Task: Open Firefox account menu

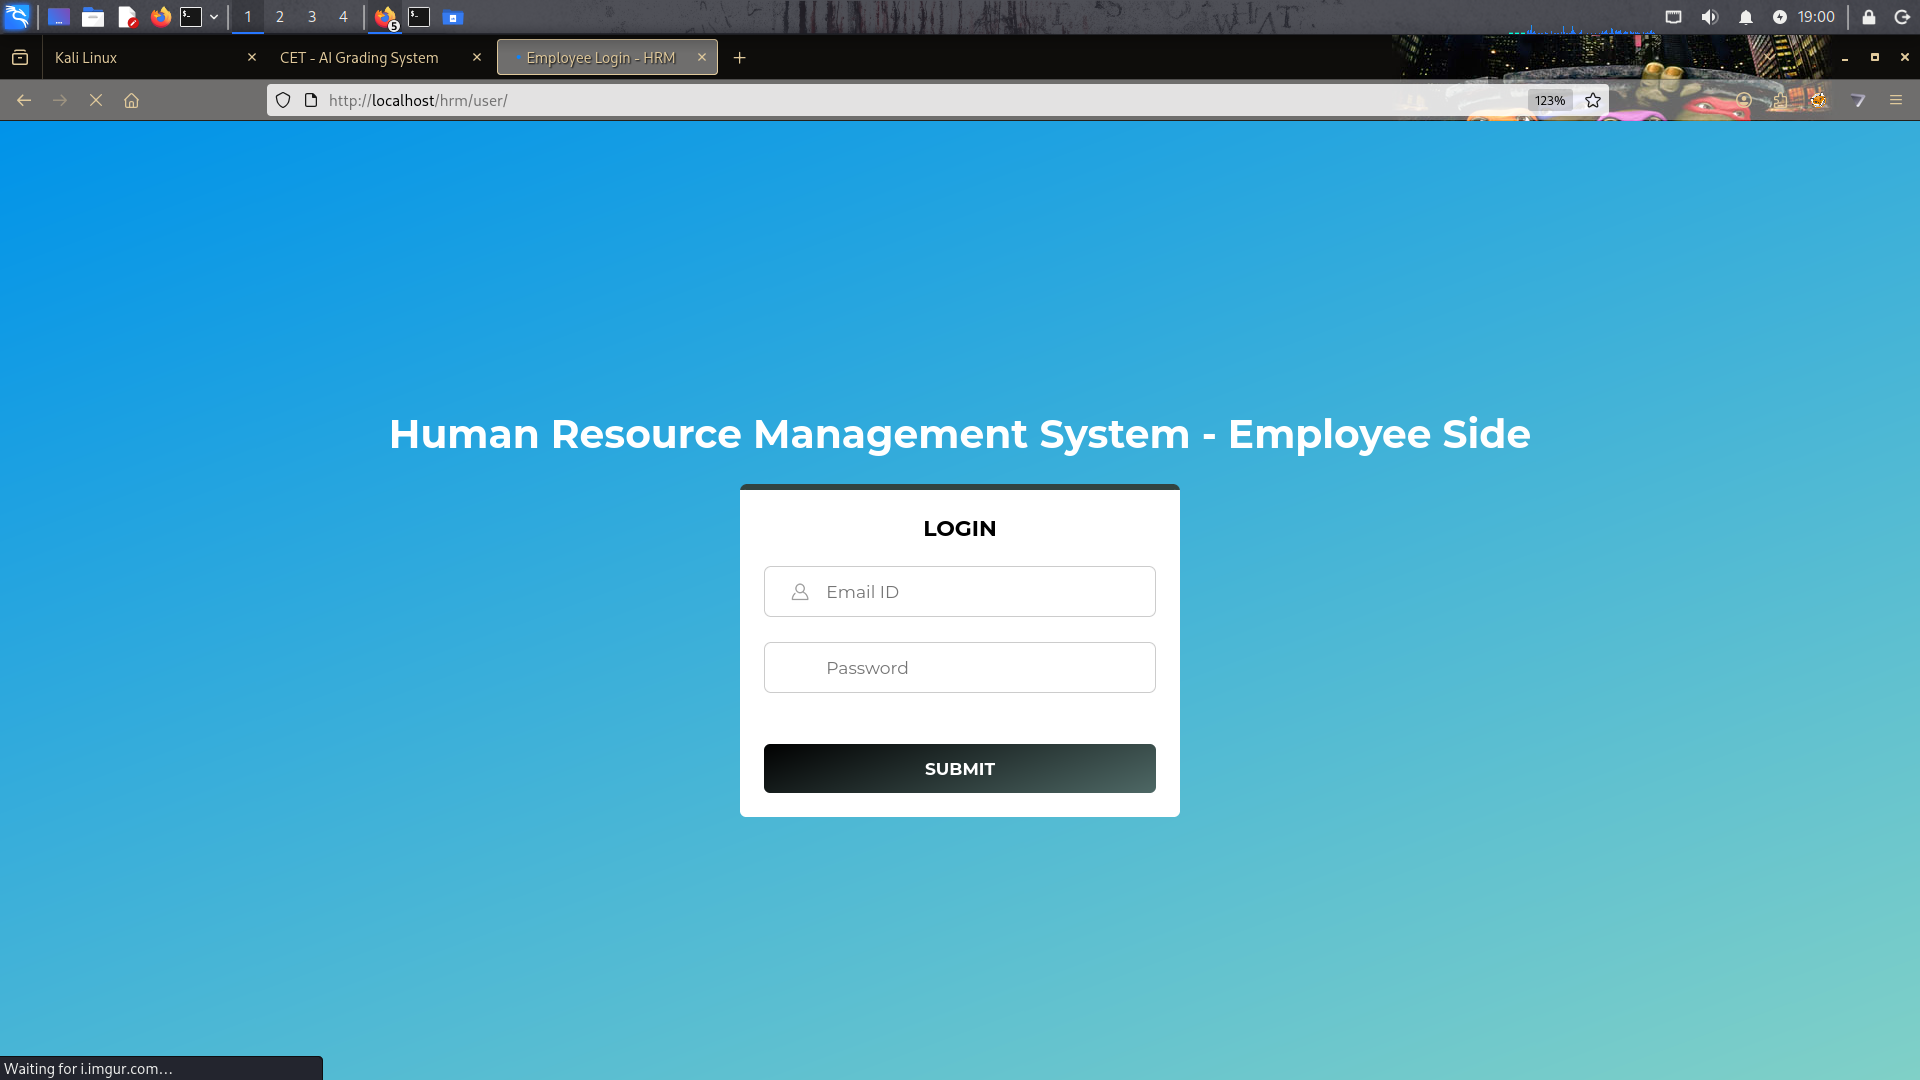Action: click(1744, 100)
